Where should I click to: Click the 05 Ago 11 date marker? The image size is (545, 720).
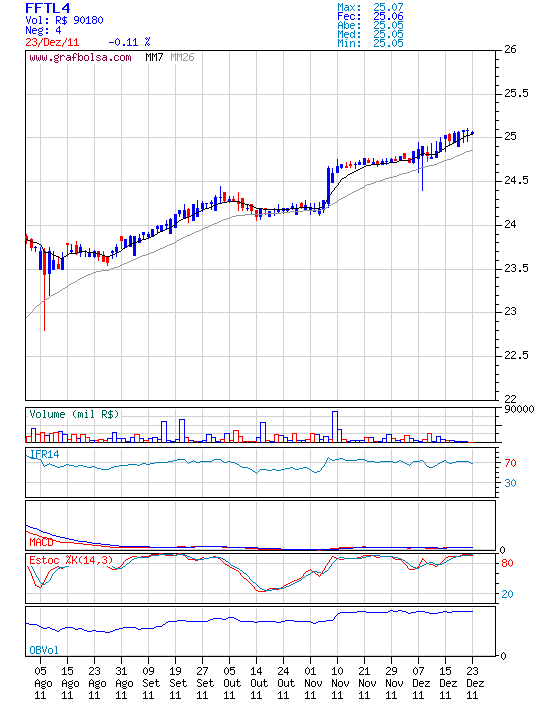click(x=42, y=683)
